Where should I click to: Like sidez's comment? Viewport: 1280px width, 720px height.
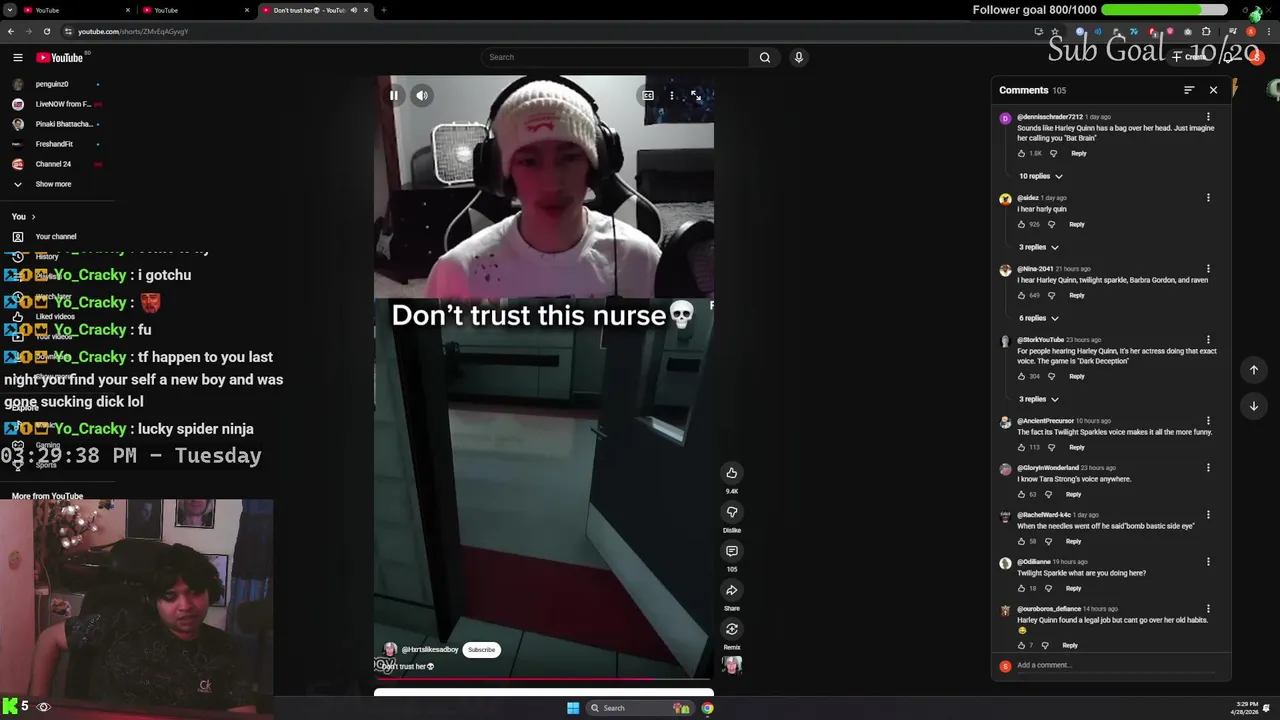click(1021, 224)
